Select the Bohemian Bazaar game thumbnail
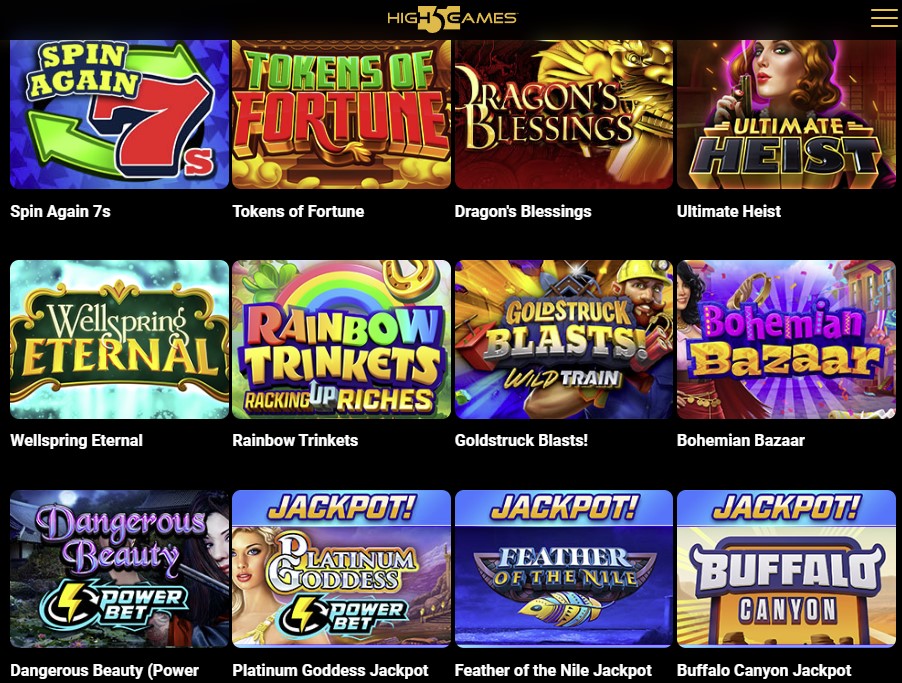The height and width of the screenshot is (683, 902). (x=786, y=339)
